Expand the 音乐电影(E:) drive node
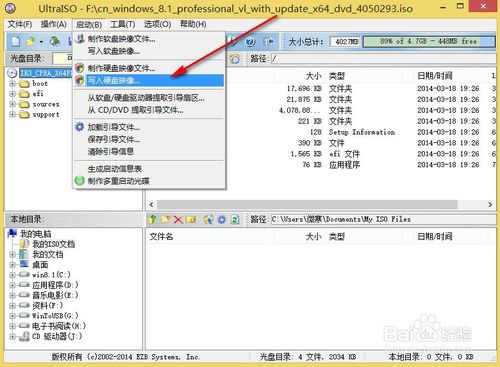 [x=12, y=295]
